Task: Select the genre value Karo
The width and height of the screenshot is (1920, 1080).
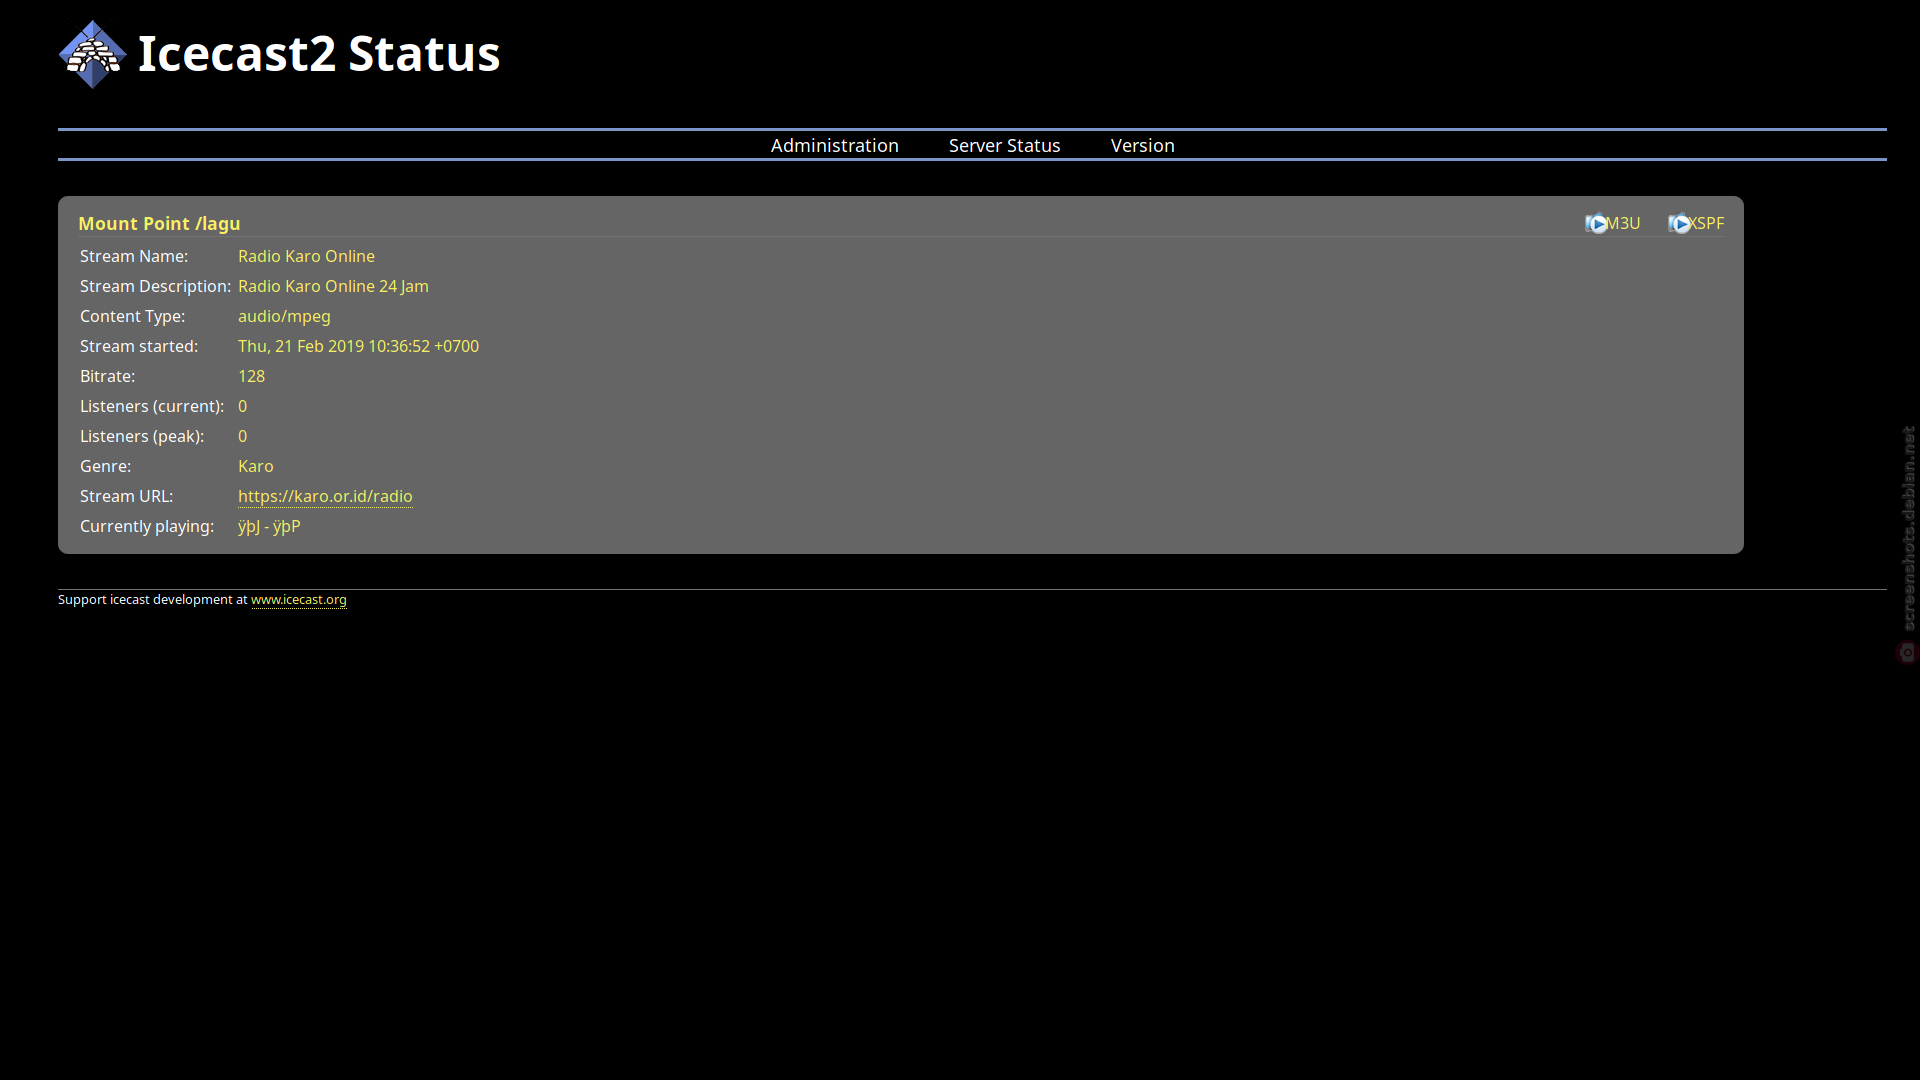Action: click(255, 466)
